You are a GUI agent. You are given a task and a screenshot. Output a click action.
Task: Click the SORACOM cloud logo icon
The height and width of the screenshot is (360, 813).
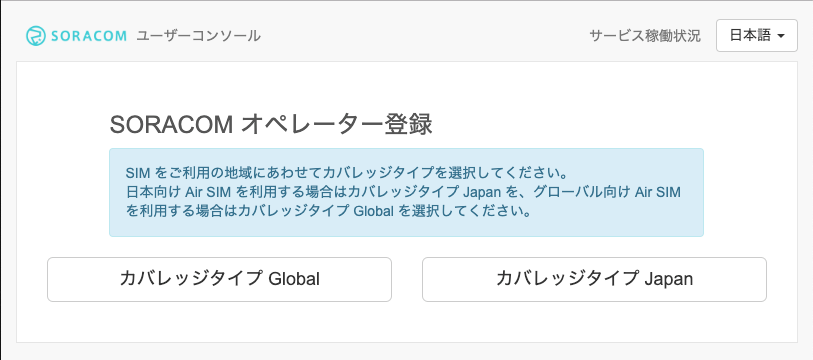pyautogui.click(x=36, y=36)
